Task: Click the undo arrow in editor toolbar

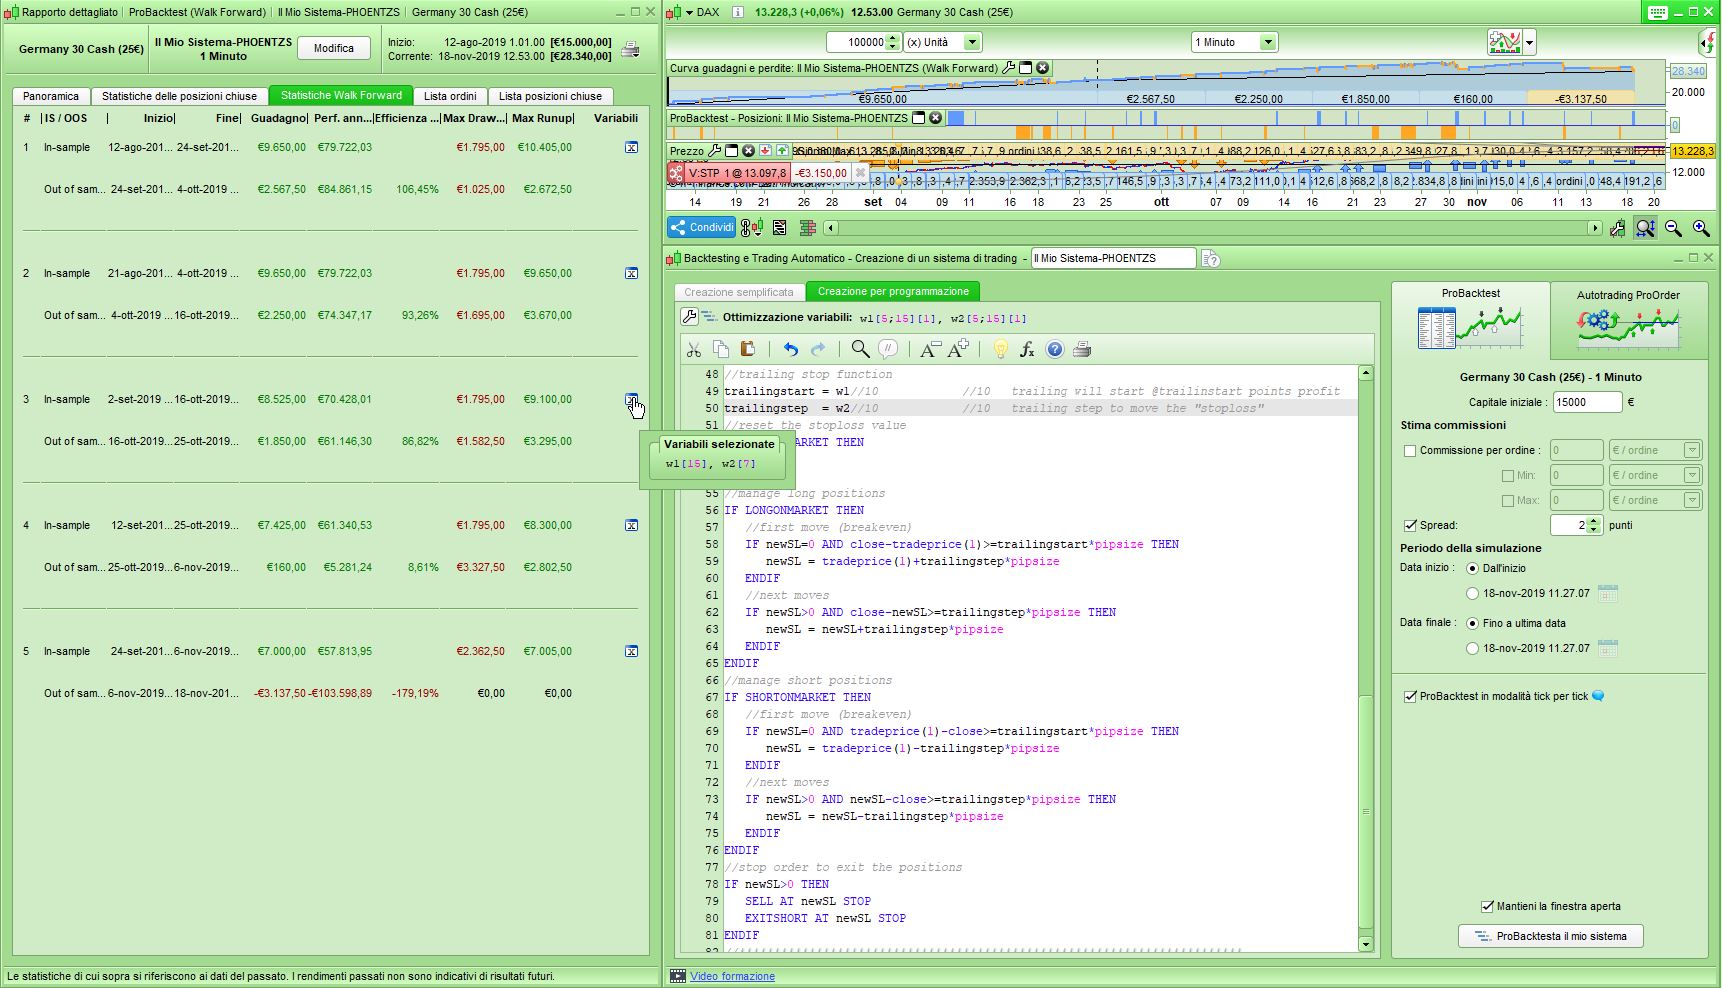Action: coord(791,349)
